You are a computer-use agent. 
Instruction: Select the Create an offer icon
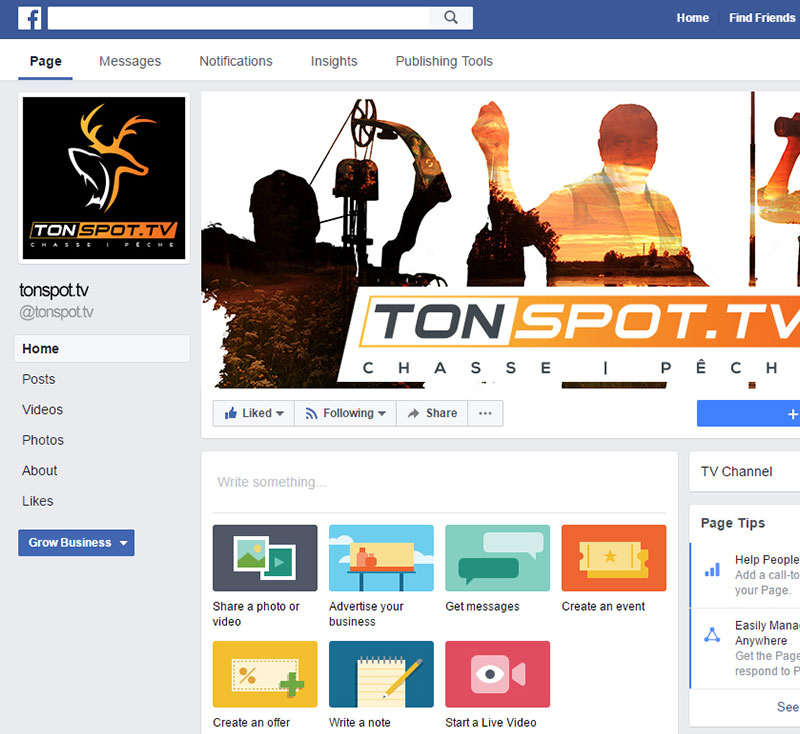(265, 674)
